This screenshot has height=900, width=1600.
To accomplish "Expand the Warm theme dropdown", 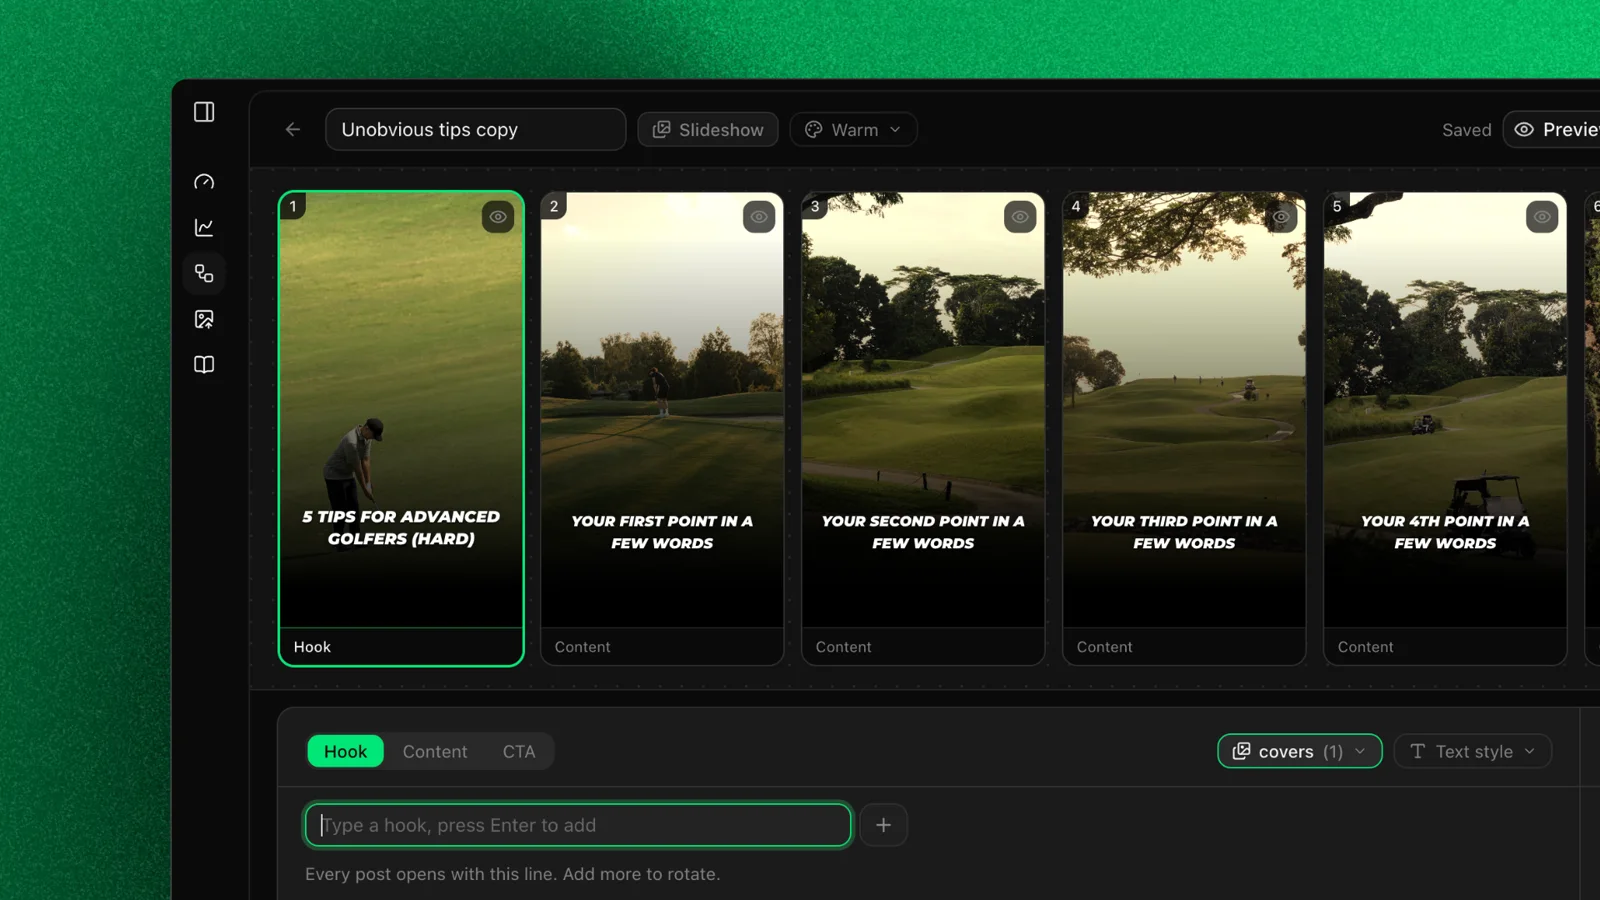I will pos(853,129).
